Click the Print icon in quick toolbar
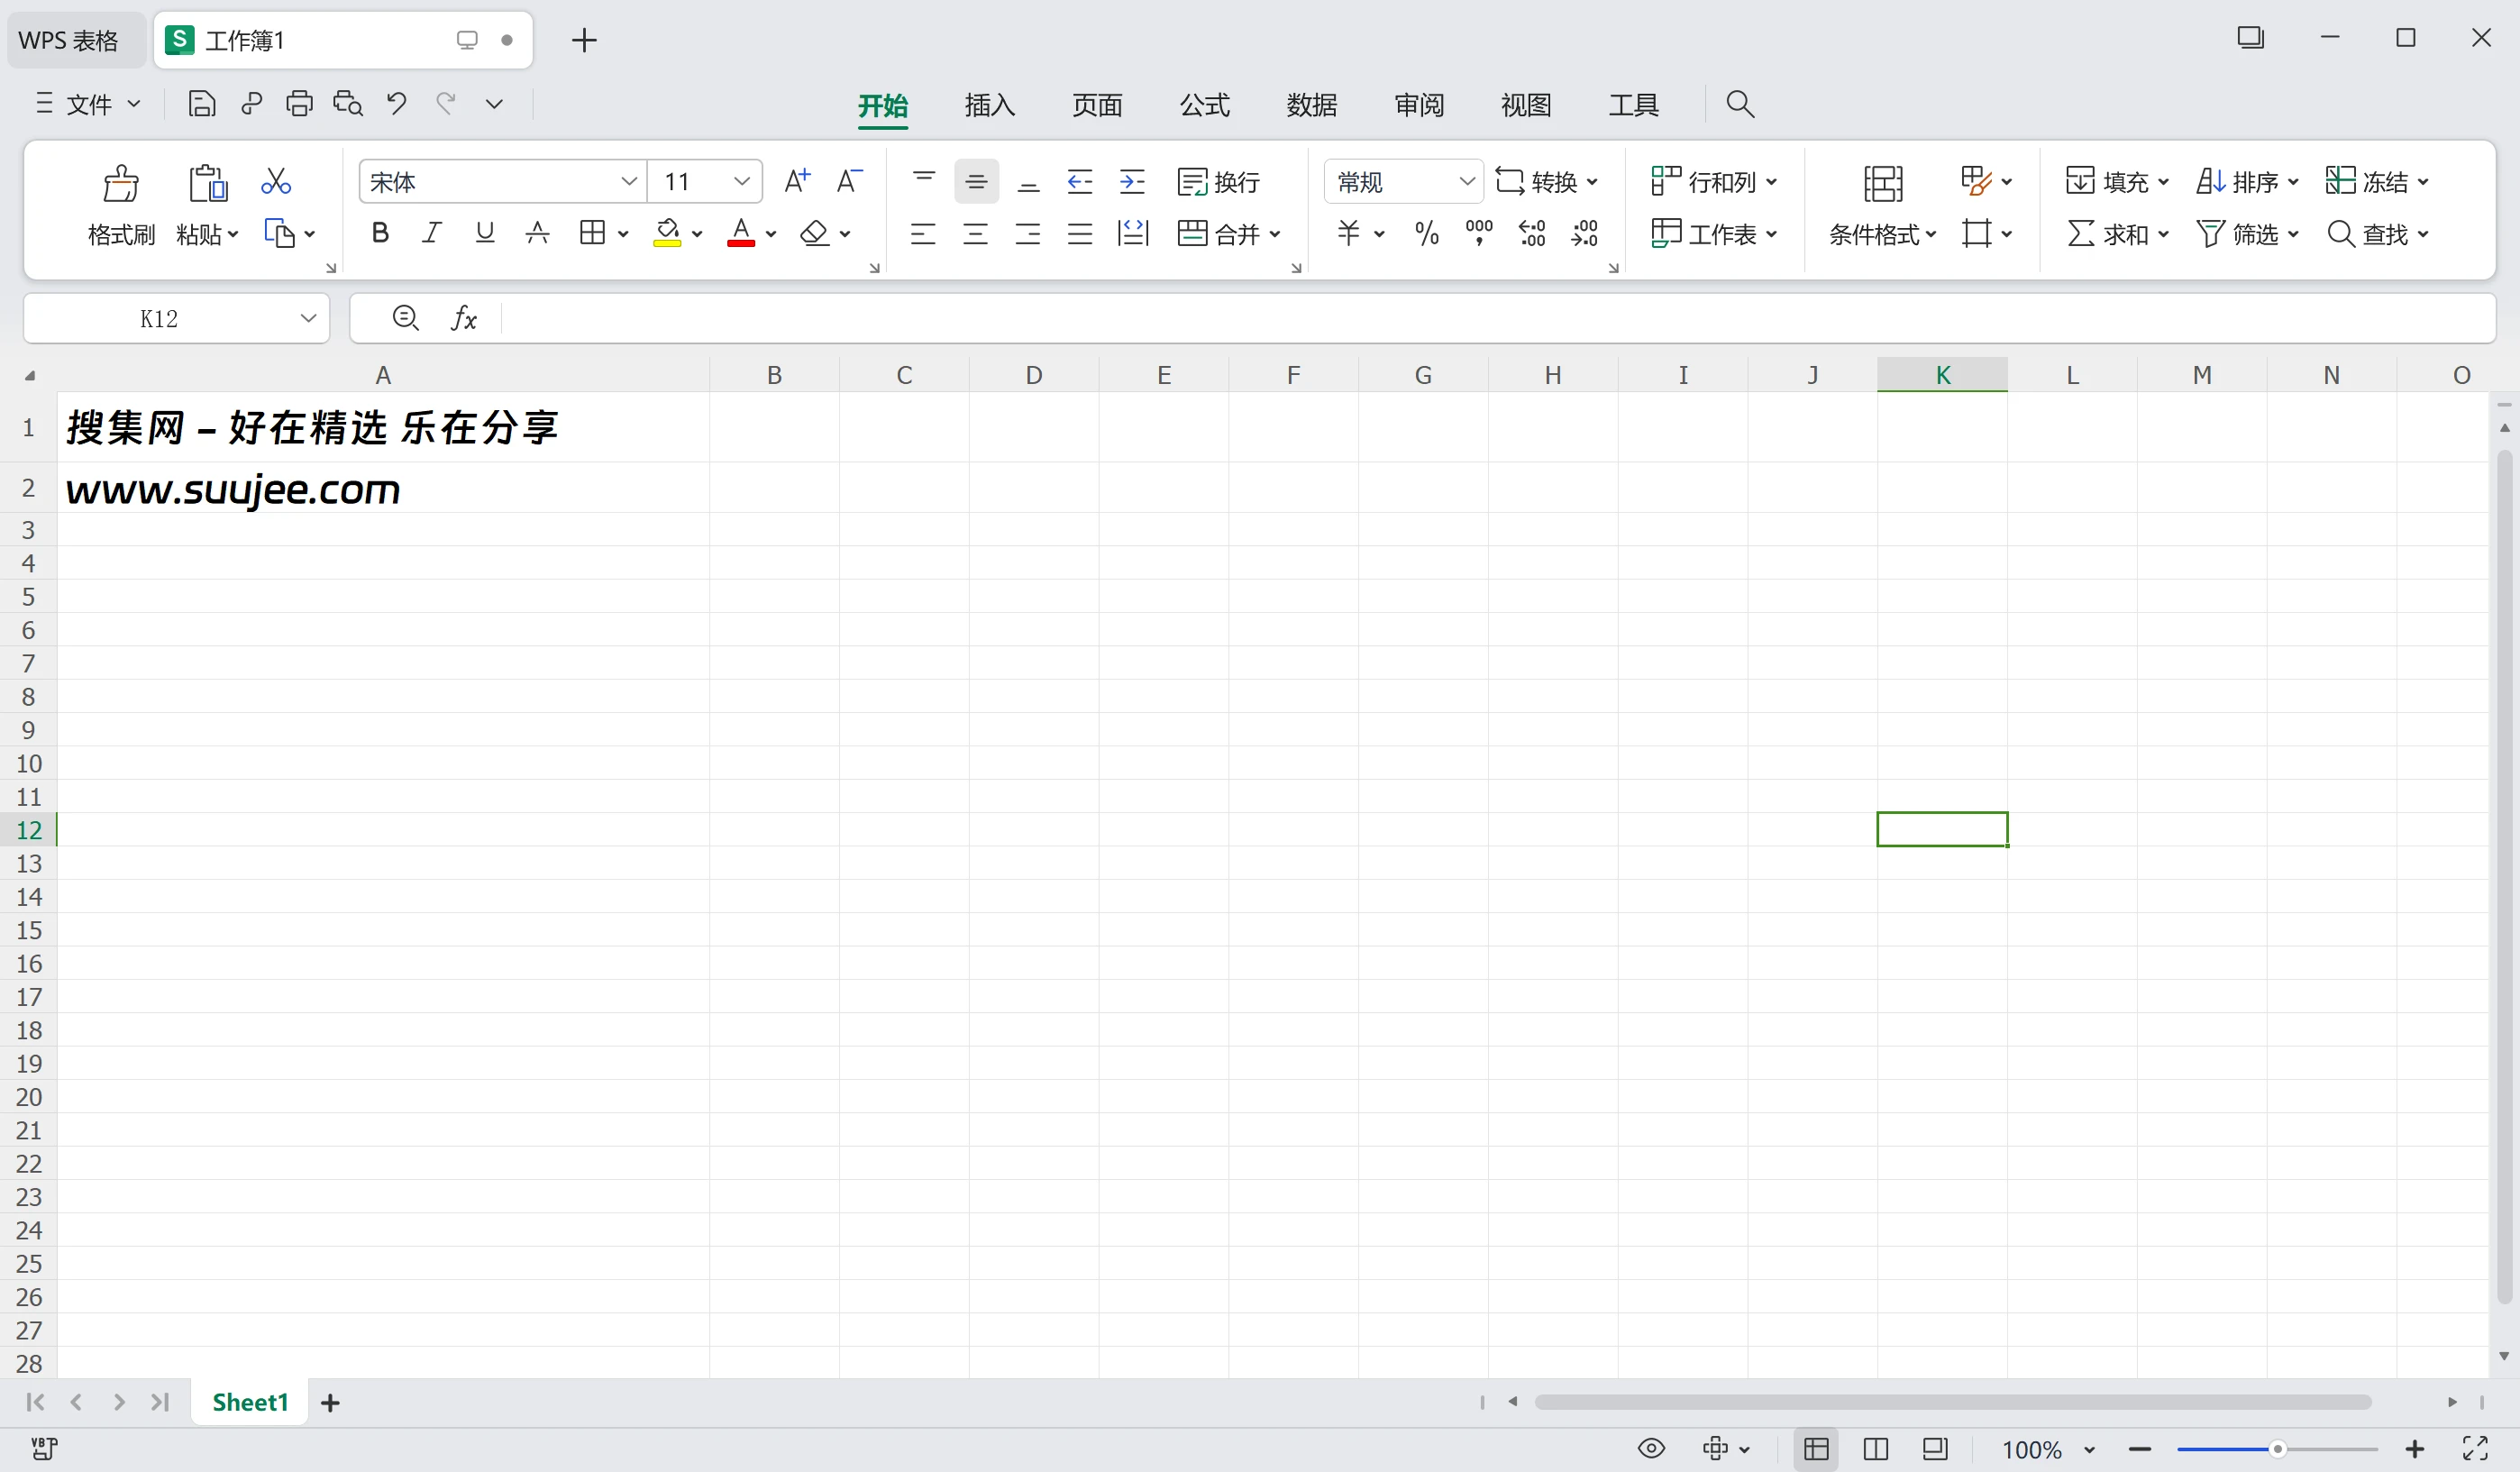 299,104
